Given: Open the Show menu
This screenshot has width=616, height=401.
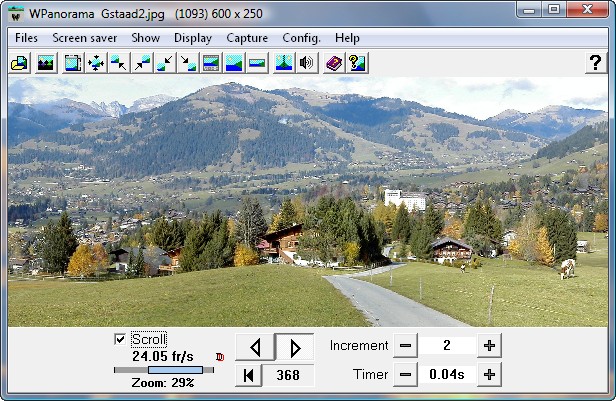Looking at the screenshot, I should (x=145, y=38).
